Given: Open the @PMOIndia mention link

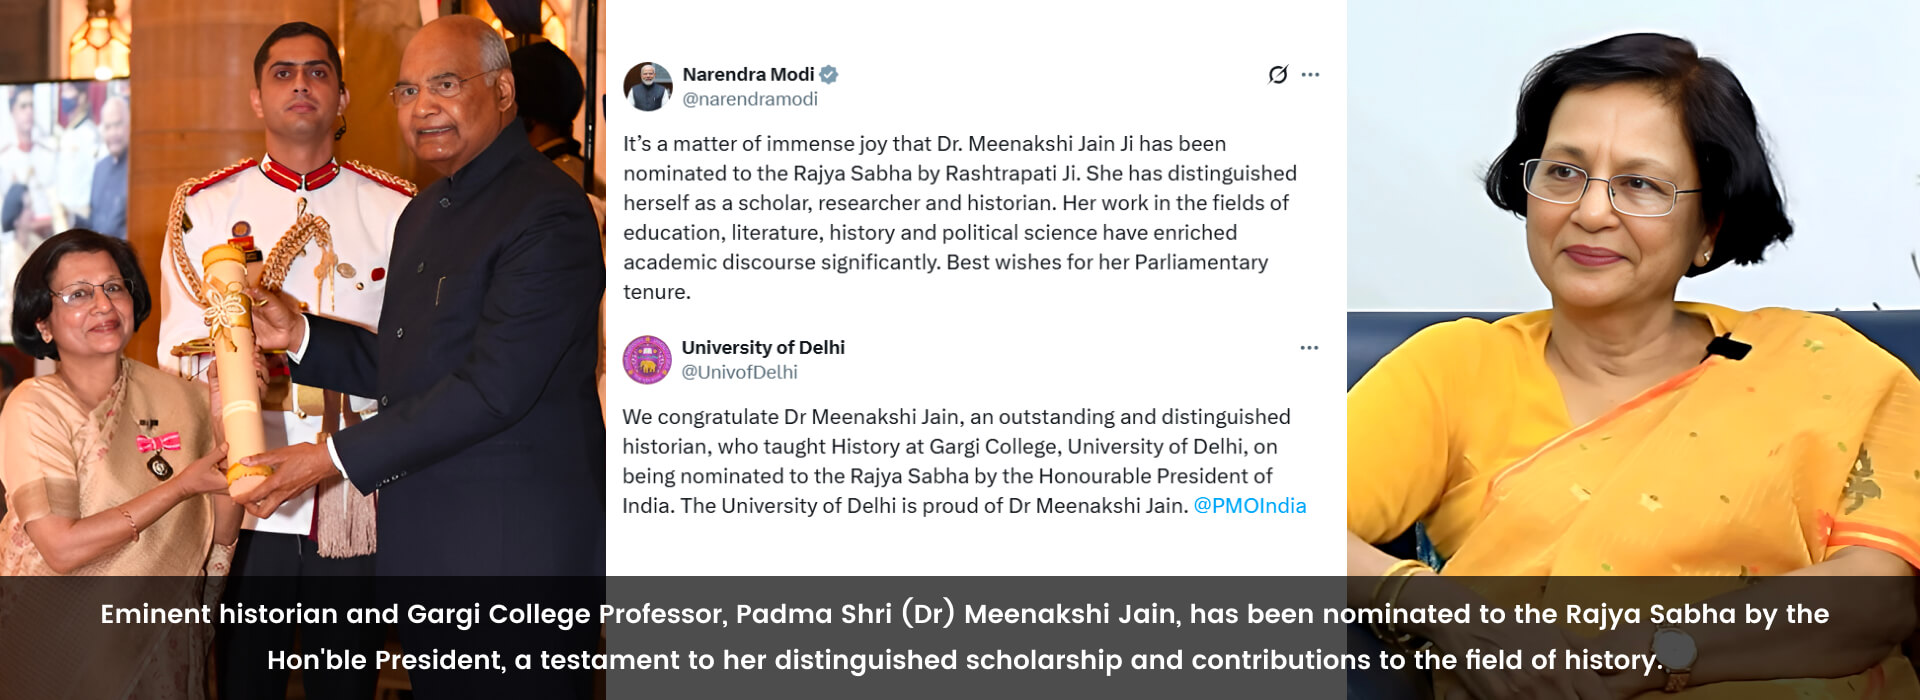Looking at the screenshot, I should pos(1250,505).
